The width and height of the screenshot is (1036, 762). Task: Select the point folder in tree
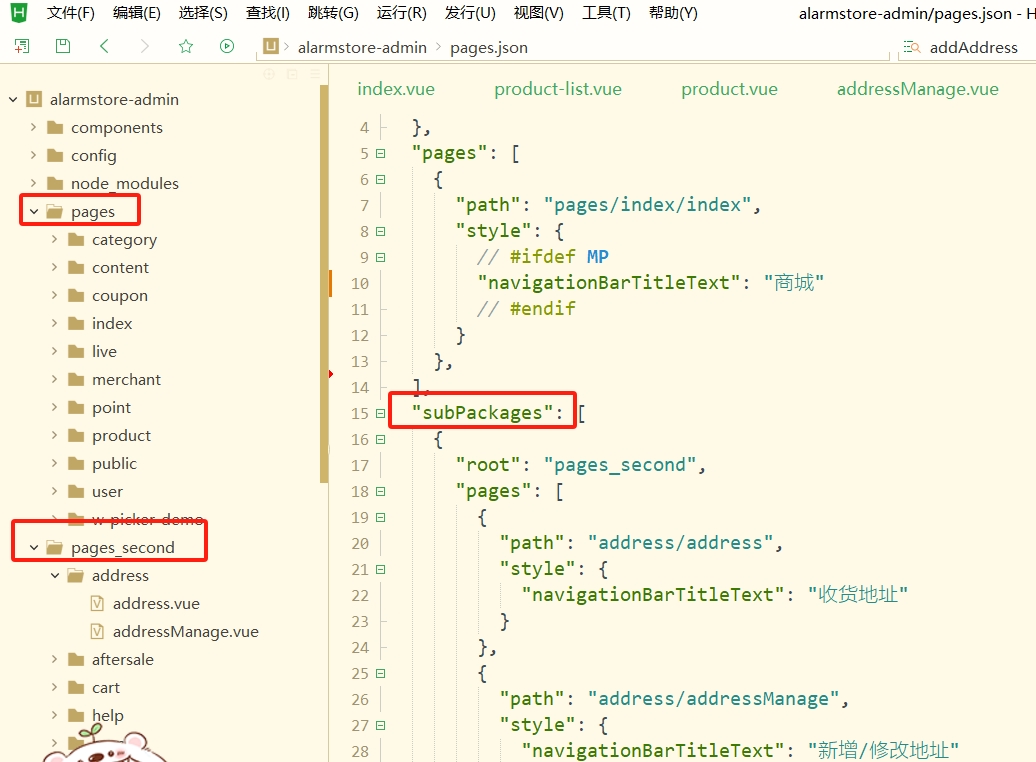pyautogui.click(x=111, y=407)
